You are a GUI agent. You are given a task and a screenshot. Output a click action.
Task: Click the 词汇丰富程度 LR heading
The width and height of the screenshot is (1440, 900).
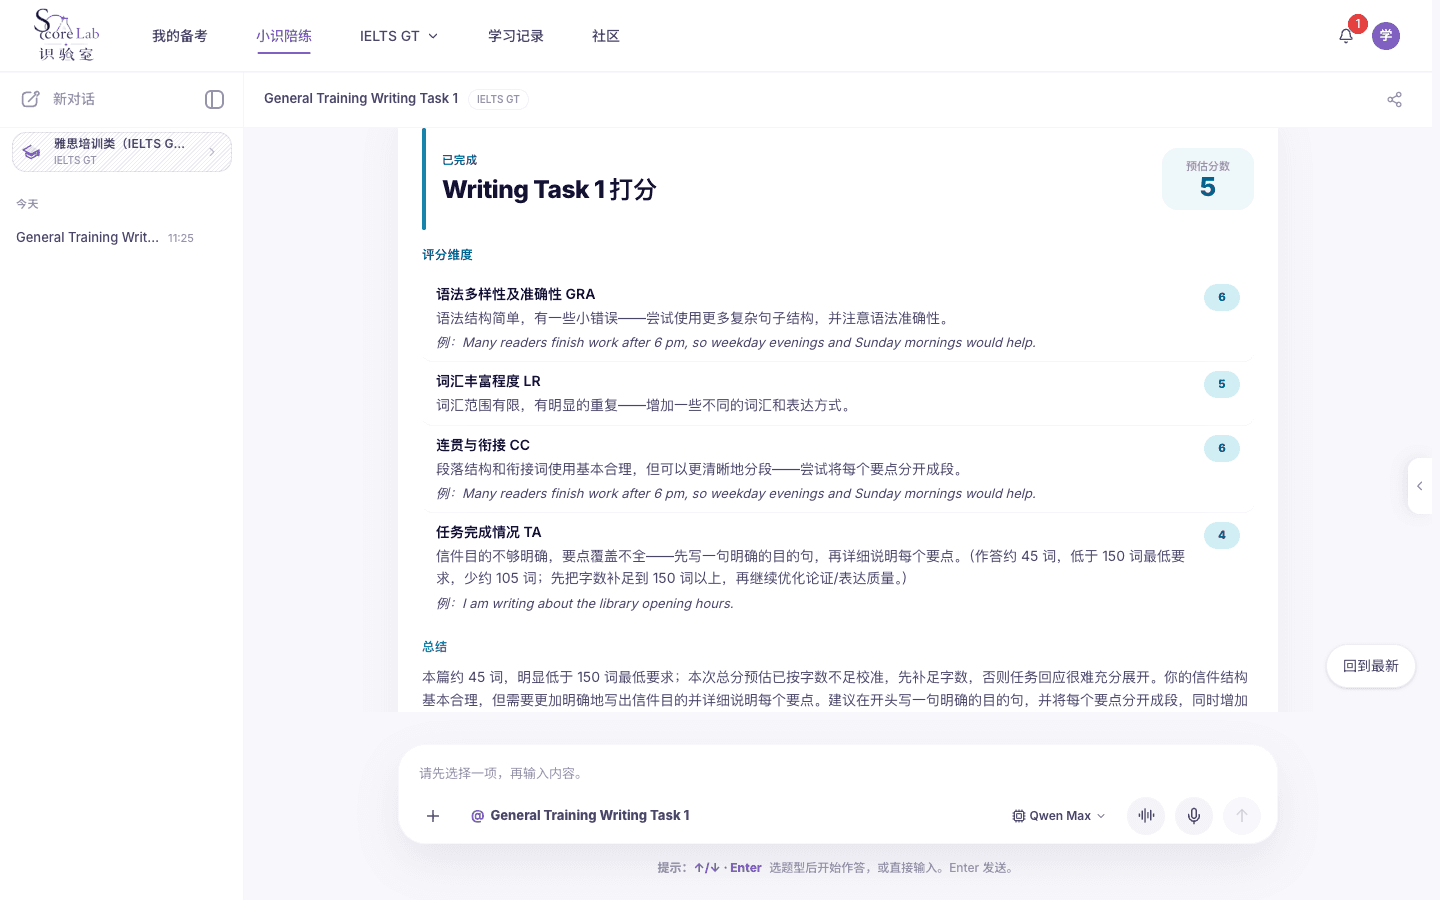(x=488, y=381)
